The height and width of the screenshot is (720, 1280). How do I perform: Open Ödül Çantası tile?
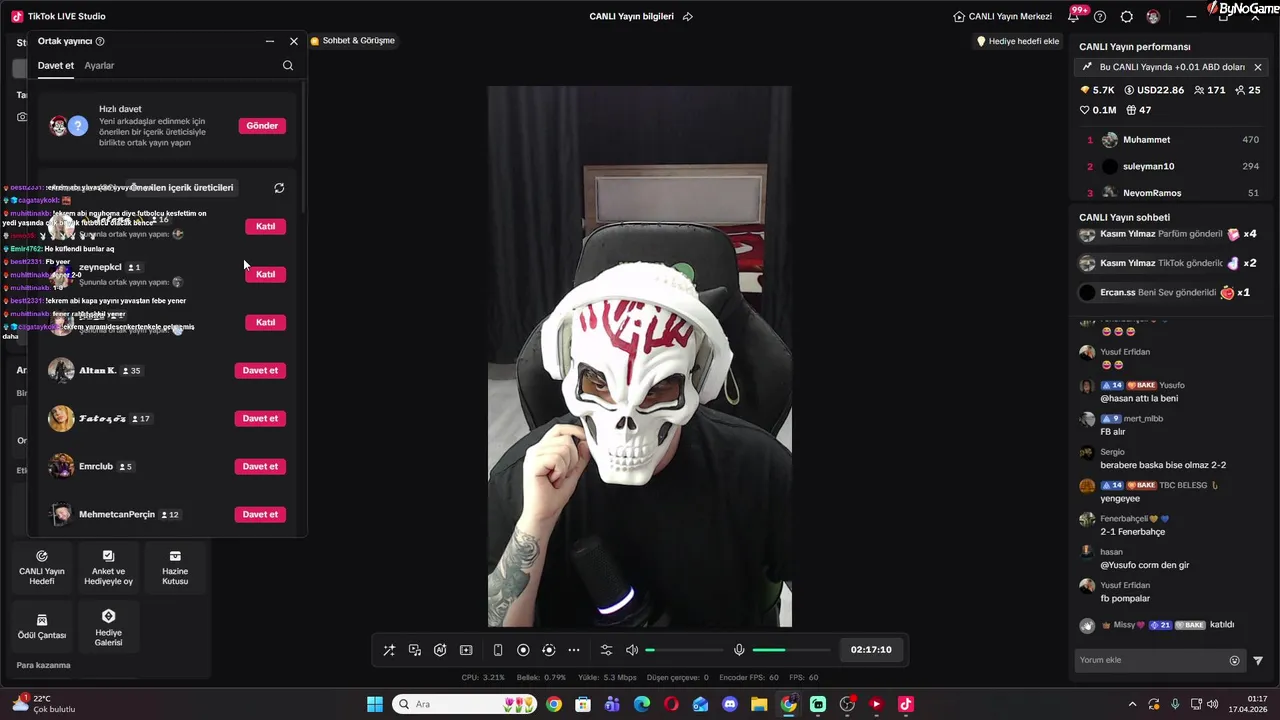(x=42, y=627)
